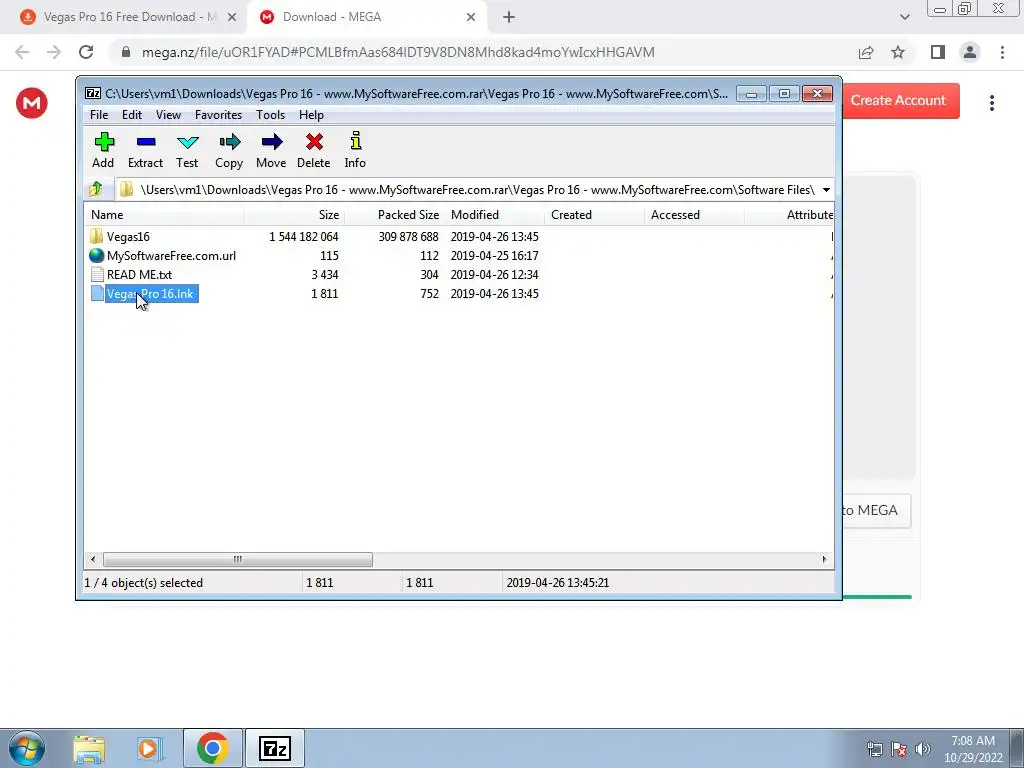
Task: Select the READ ME.txt file icon
Action: [97, 274]
